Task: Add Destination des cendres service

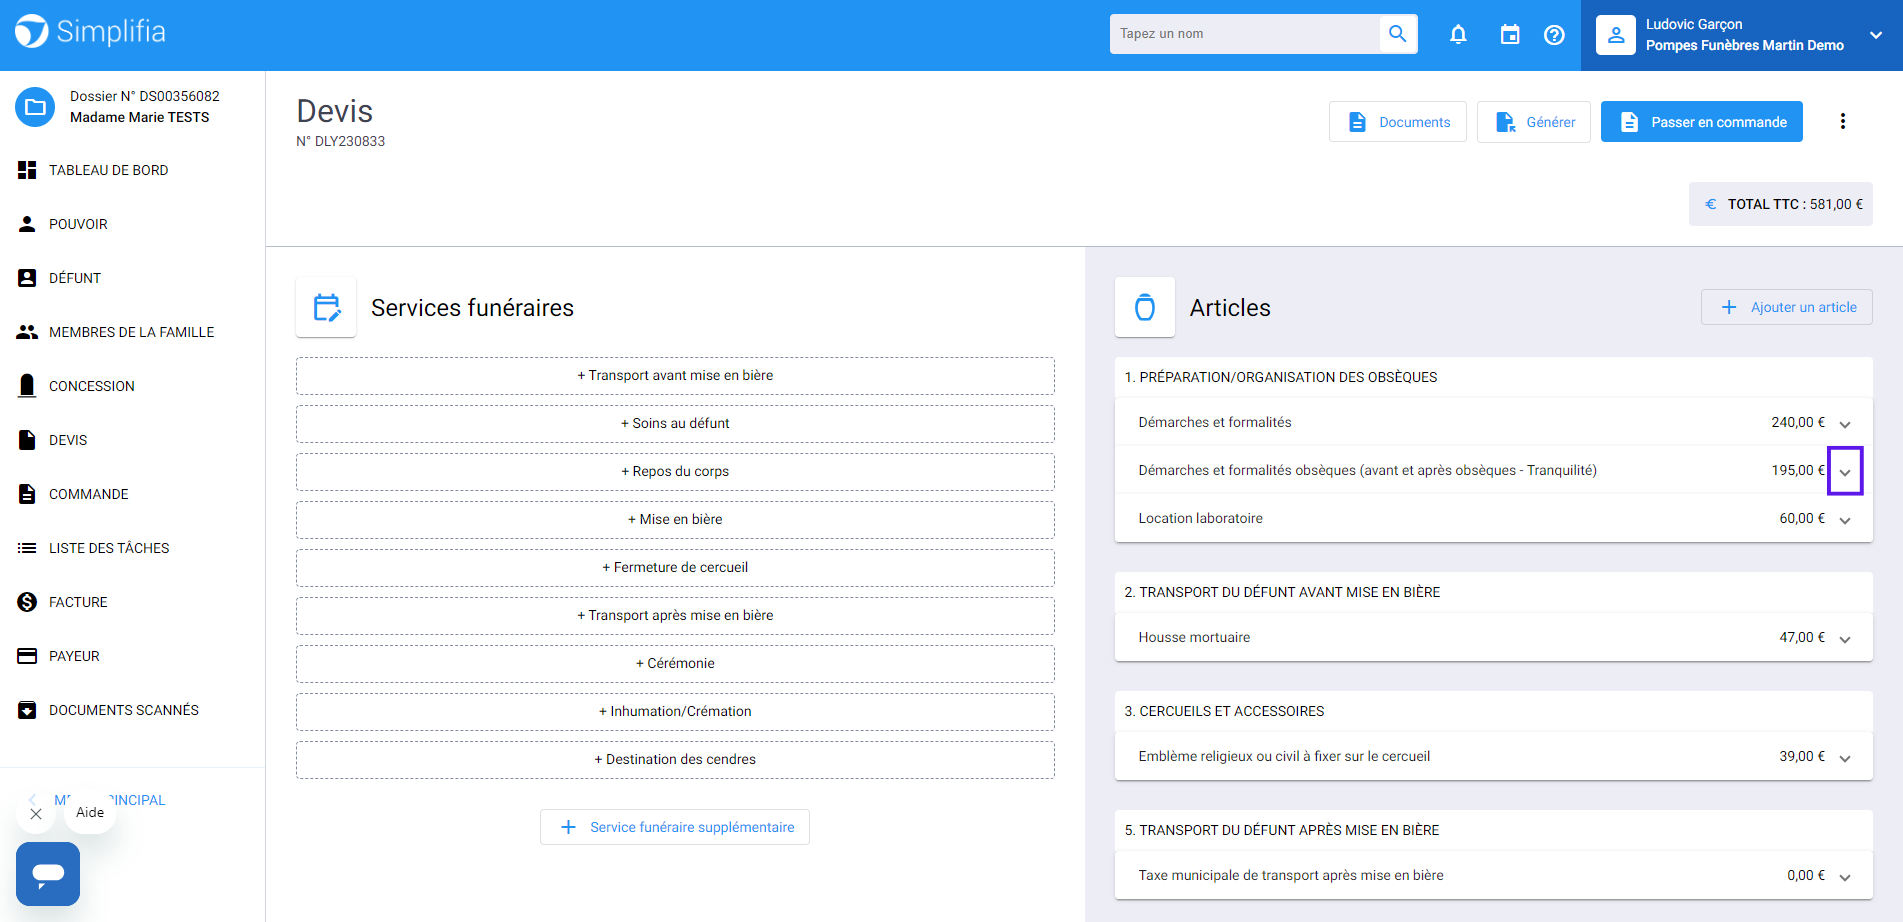Action: [675, 760]
